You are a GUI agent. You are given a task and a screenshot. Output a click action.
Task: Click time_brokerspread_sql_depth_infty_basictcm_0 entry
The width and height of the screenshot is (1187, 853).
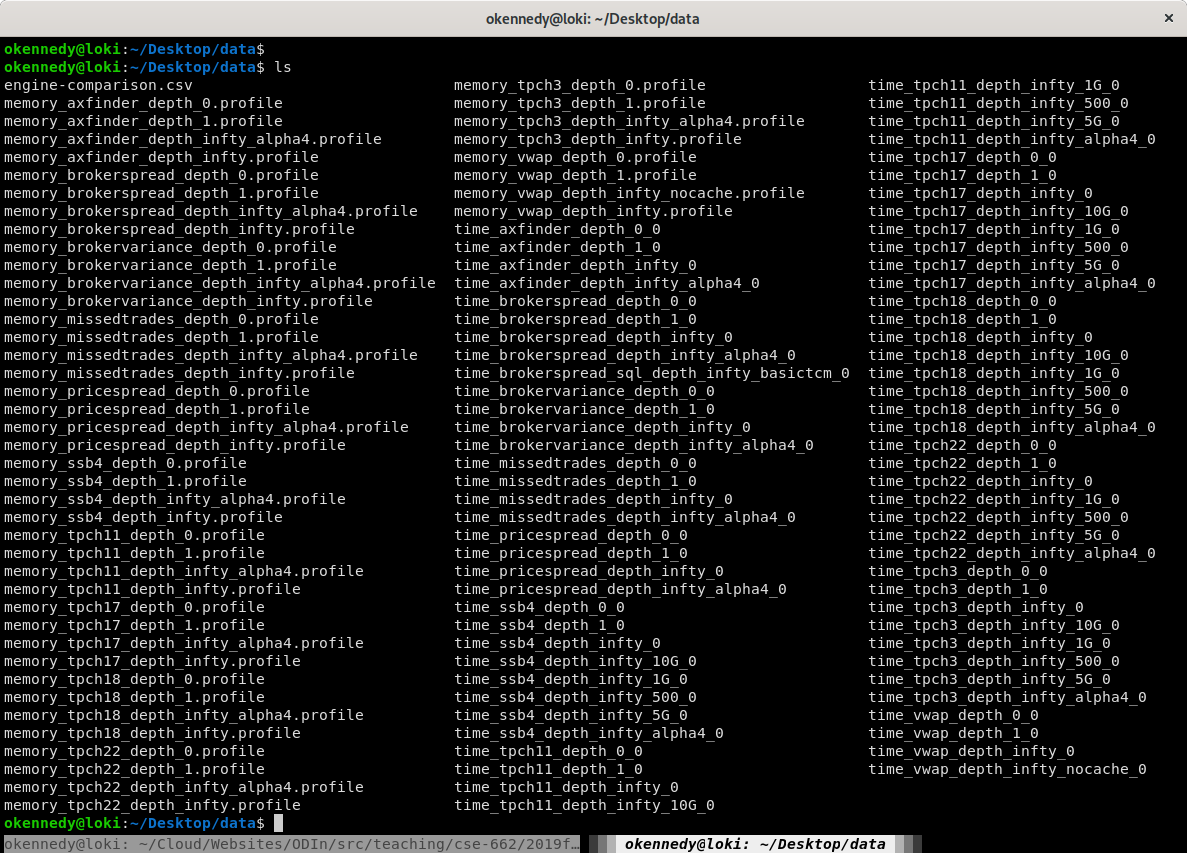point(651,373)
